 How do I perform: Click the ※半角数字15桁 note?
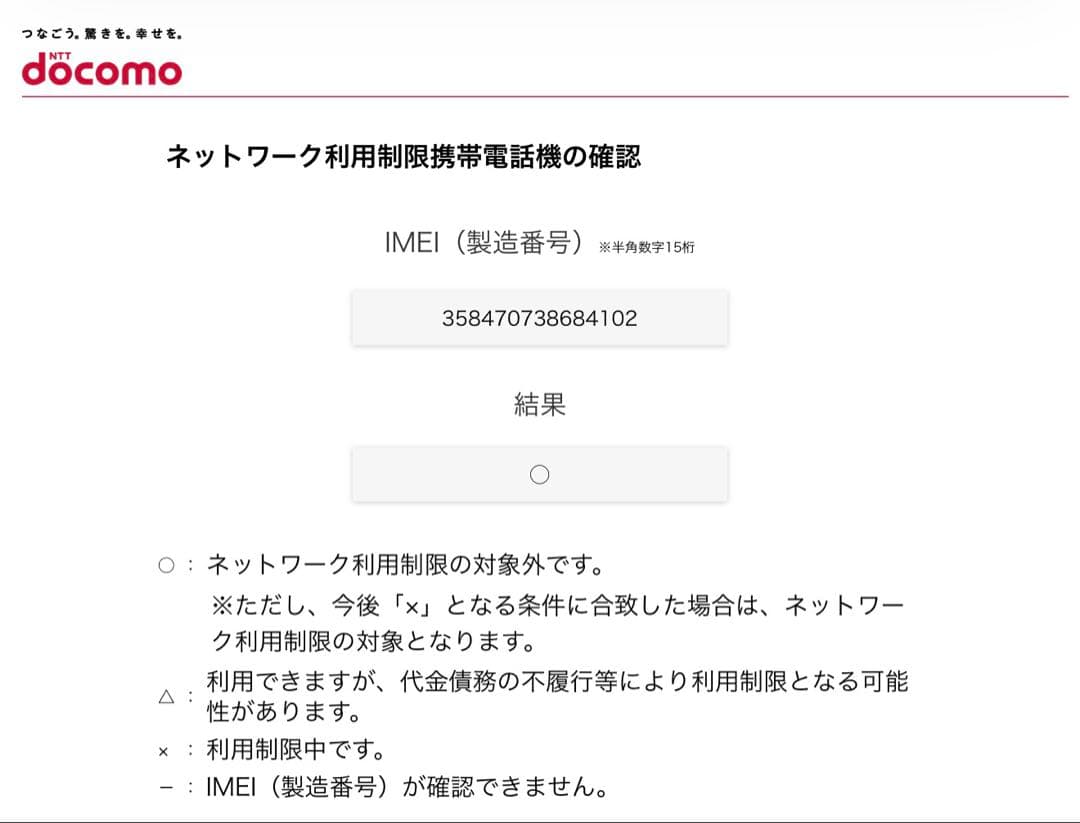646,248
